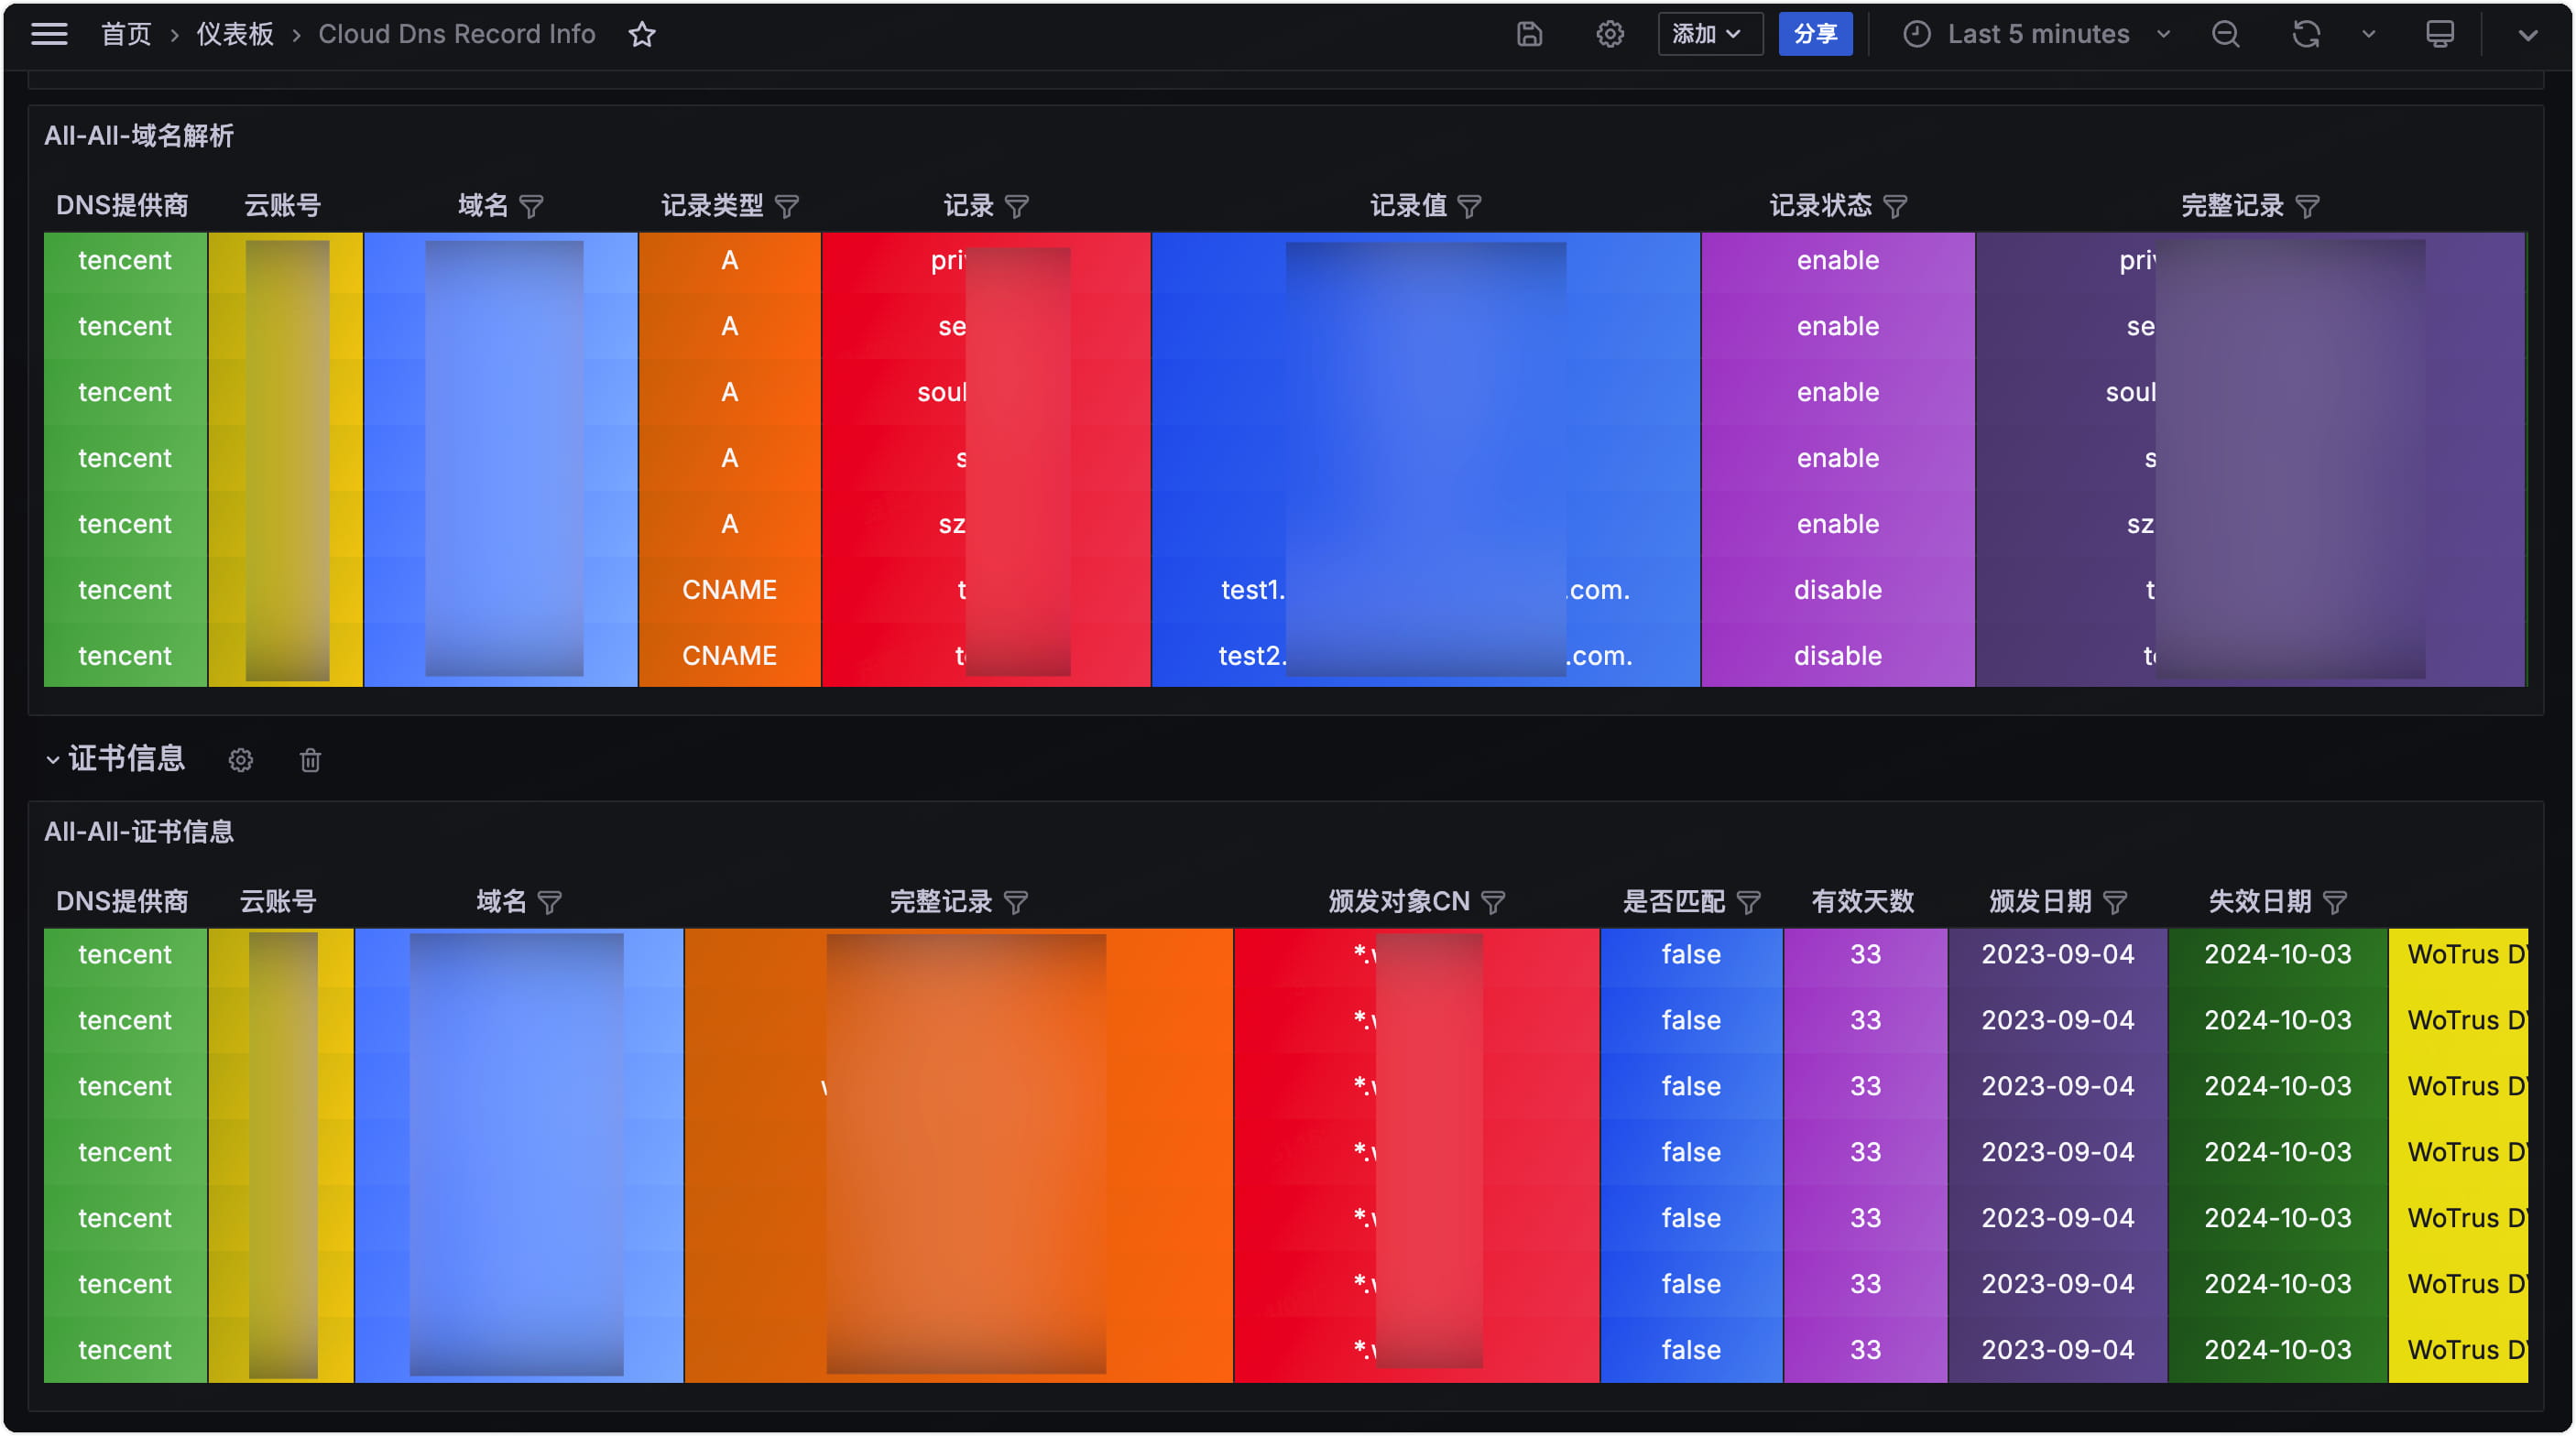2576x1436 pixels.
Task: Go to 仪表板 breadcrumb
Action: tap(235, 35)
